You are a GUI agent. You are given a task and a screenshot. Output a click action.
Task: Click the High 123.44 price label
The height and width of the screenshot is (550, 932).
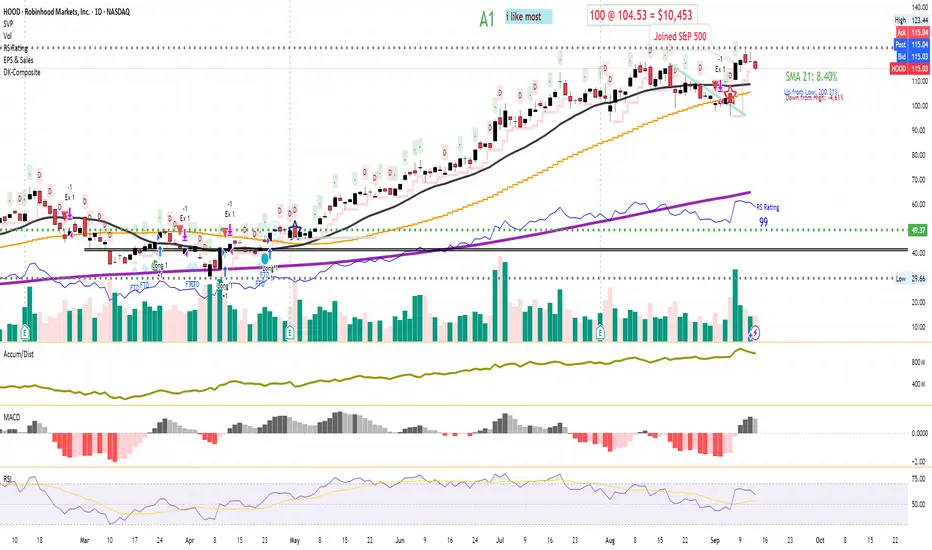pyautogui.click(x=911, y=20)
